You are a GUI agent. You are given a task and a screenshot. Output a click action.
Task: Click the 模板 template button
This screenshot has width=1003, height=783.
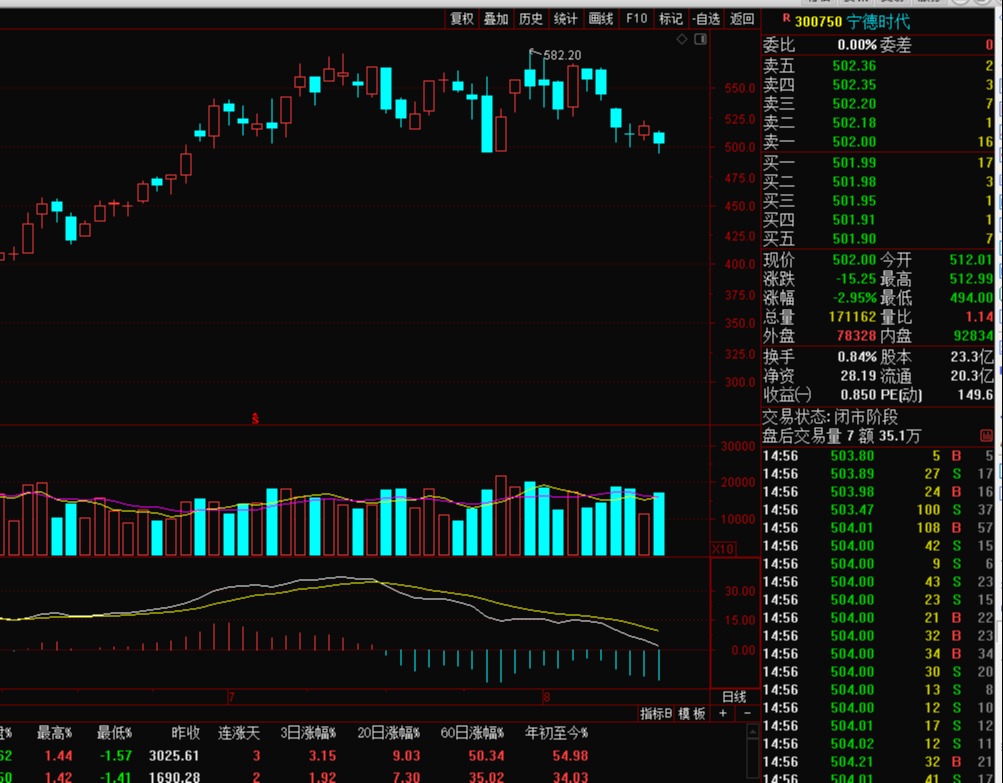click(692, 713)
